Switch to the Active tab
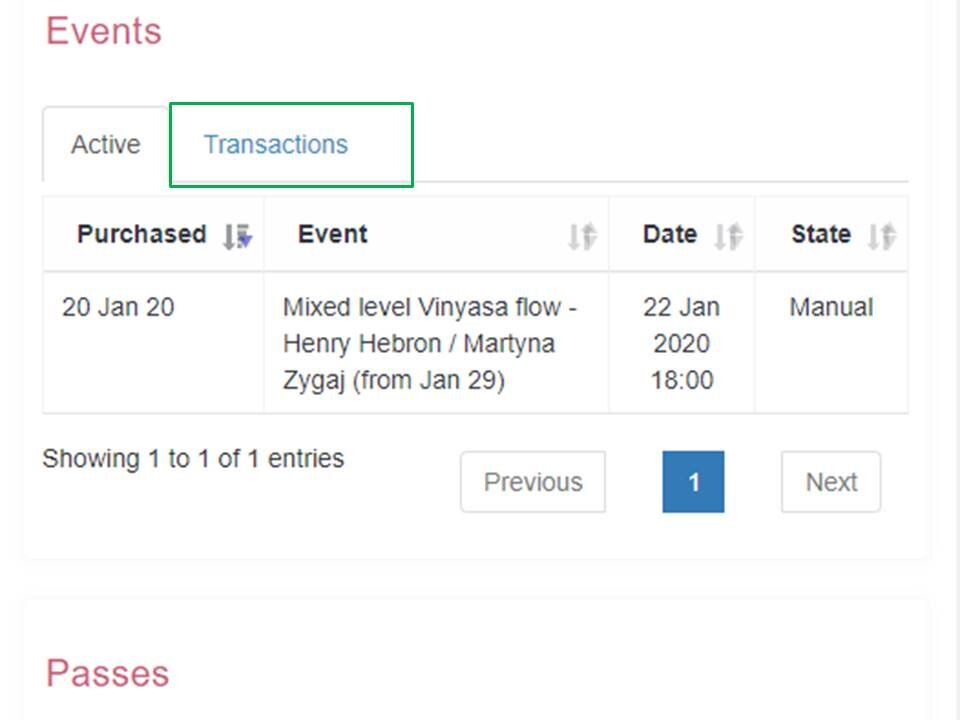Viewport: 960px width, 720px height. click(104, 144)
